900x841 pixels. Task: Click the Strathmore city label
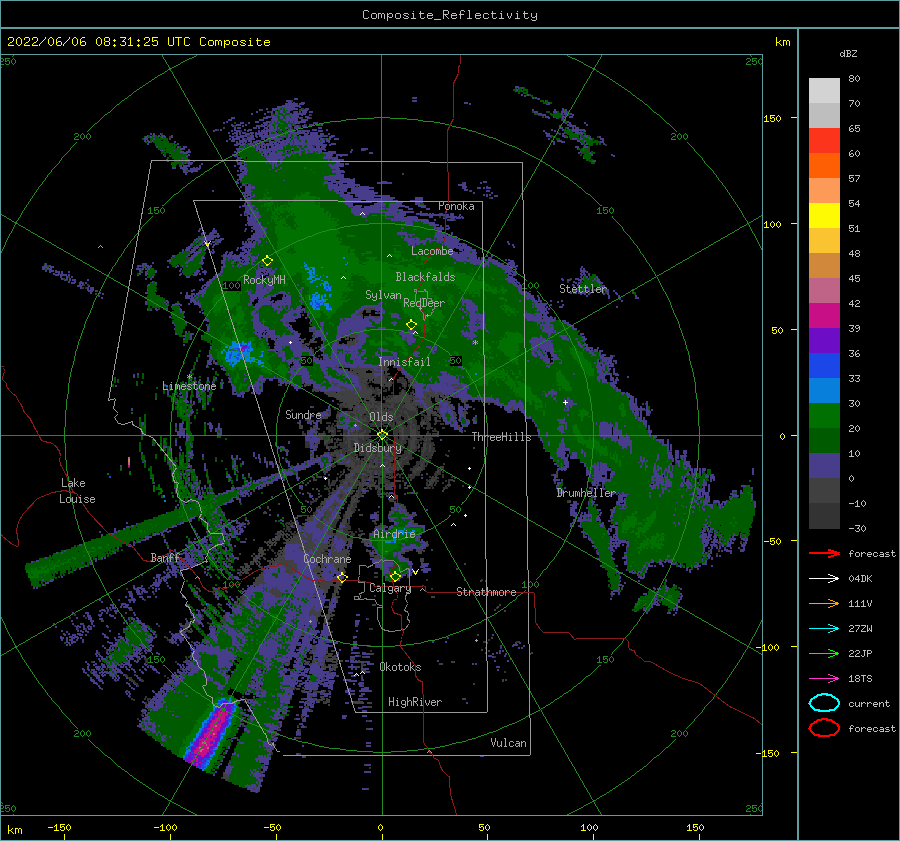click(486, 592)
